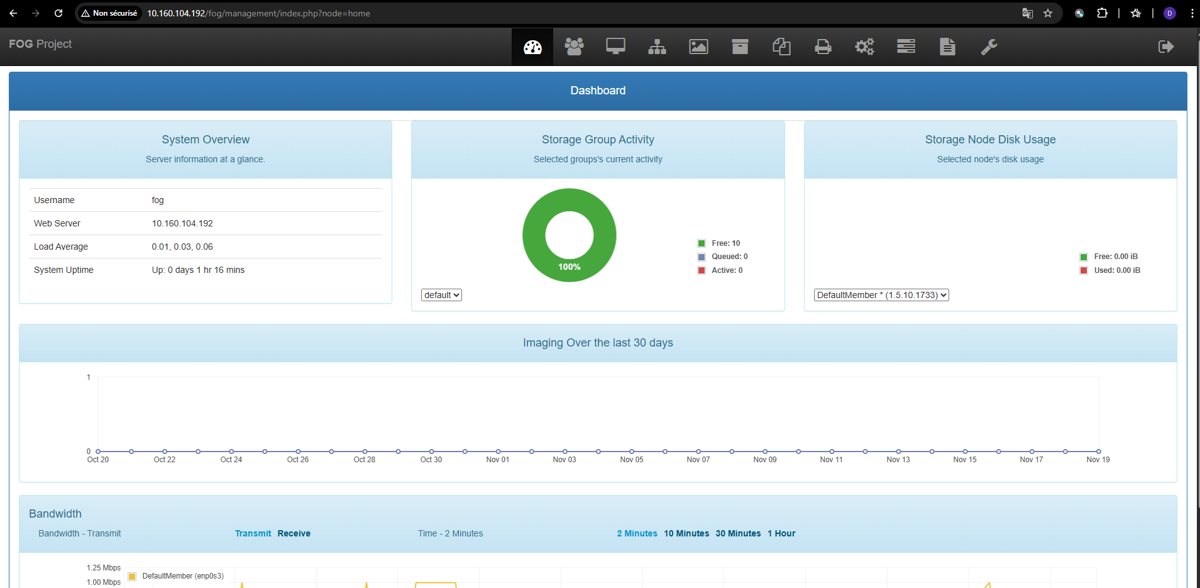Open the Images picture icon
The width and height of the screenshot is (1200, 588).
(x=699, y=46)
